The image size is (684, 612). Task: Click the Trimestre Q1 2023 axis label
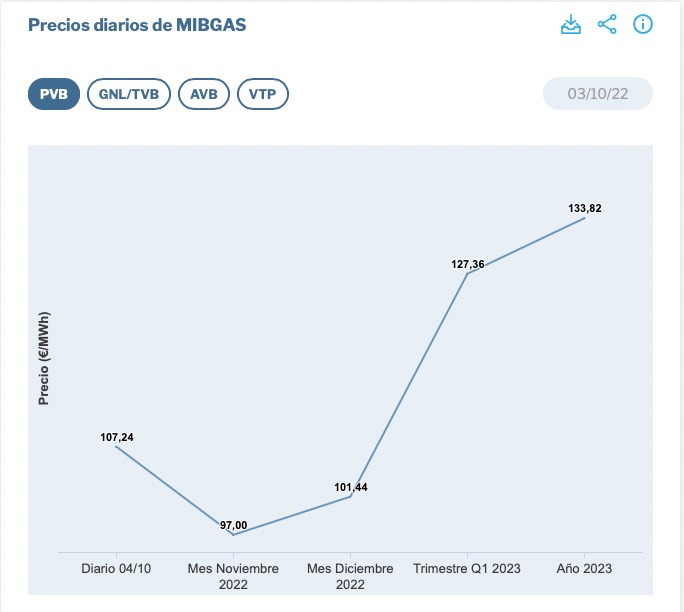coord(467,568)
